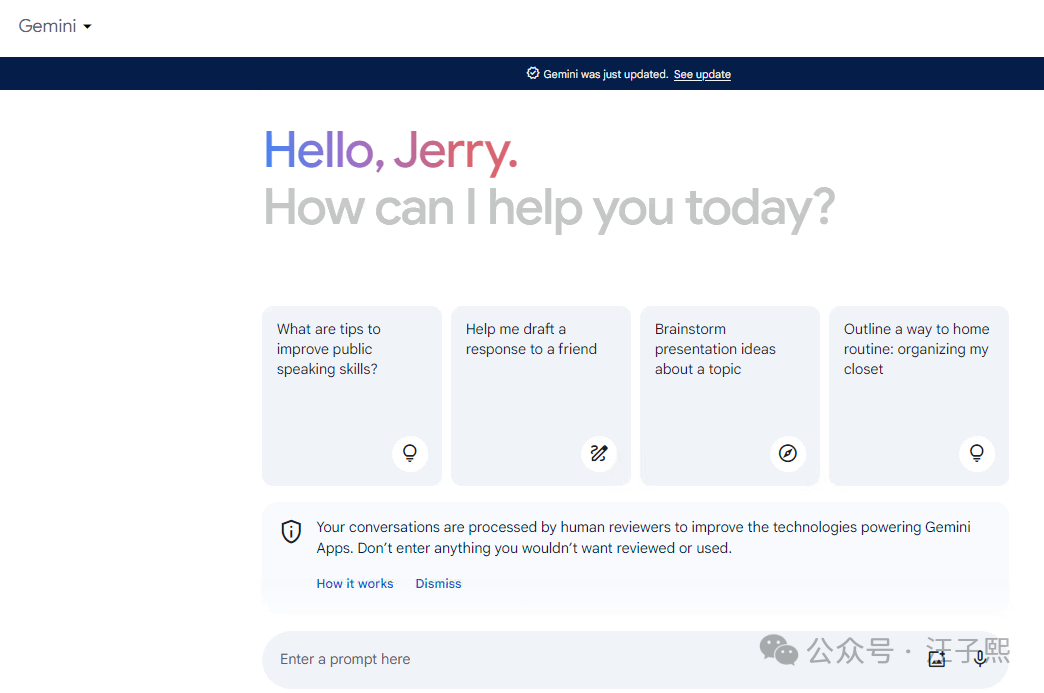Click lightbulb icon on public speaking card
The image size is (1044, 693).
click(x=409, y=453)
